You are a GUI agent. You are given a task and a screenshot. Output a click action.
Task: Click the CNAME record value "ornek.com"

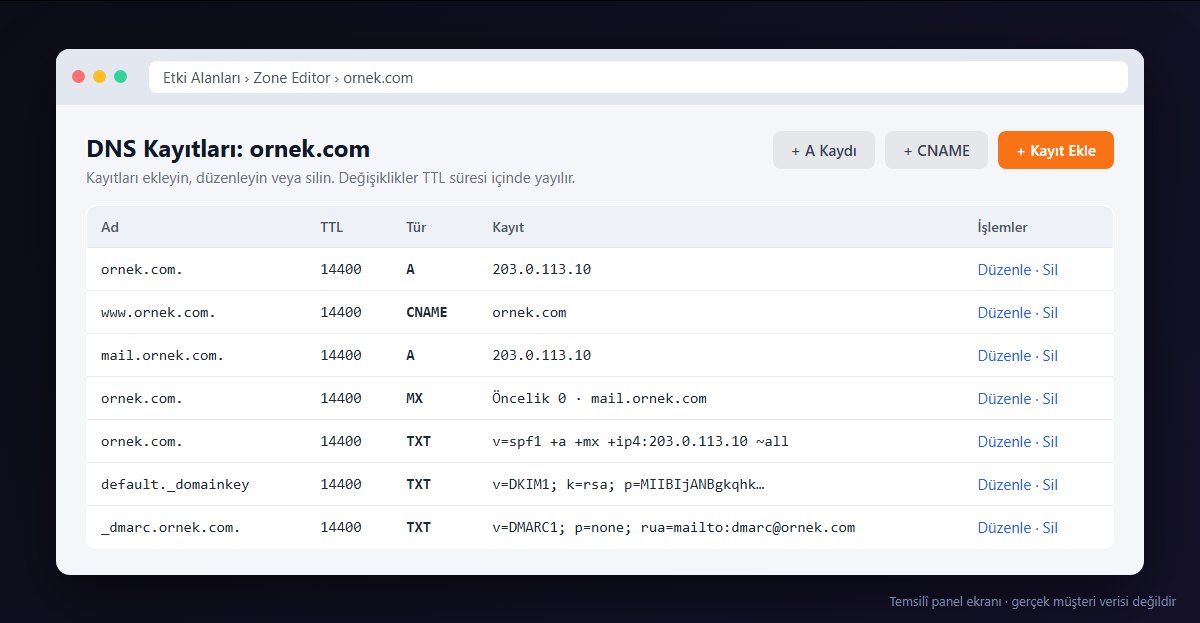(529, 313)
